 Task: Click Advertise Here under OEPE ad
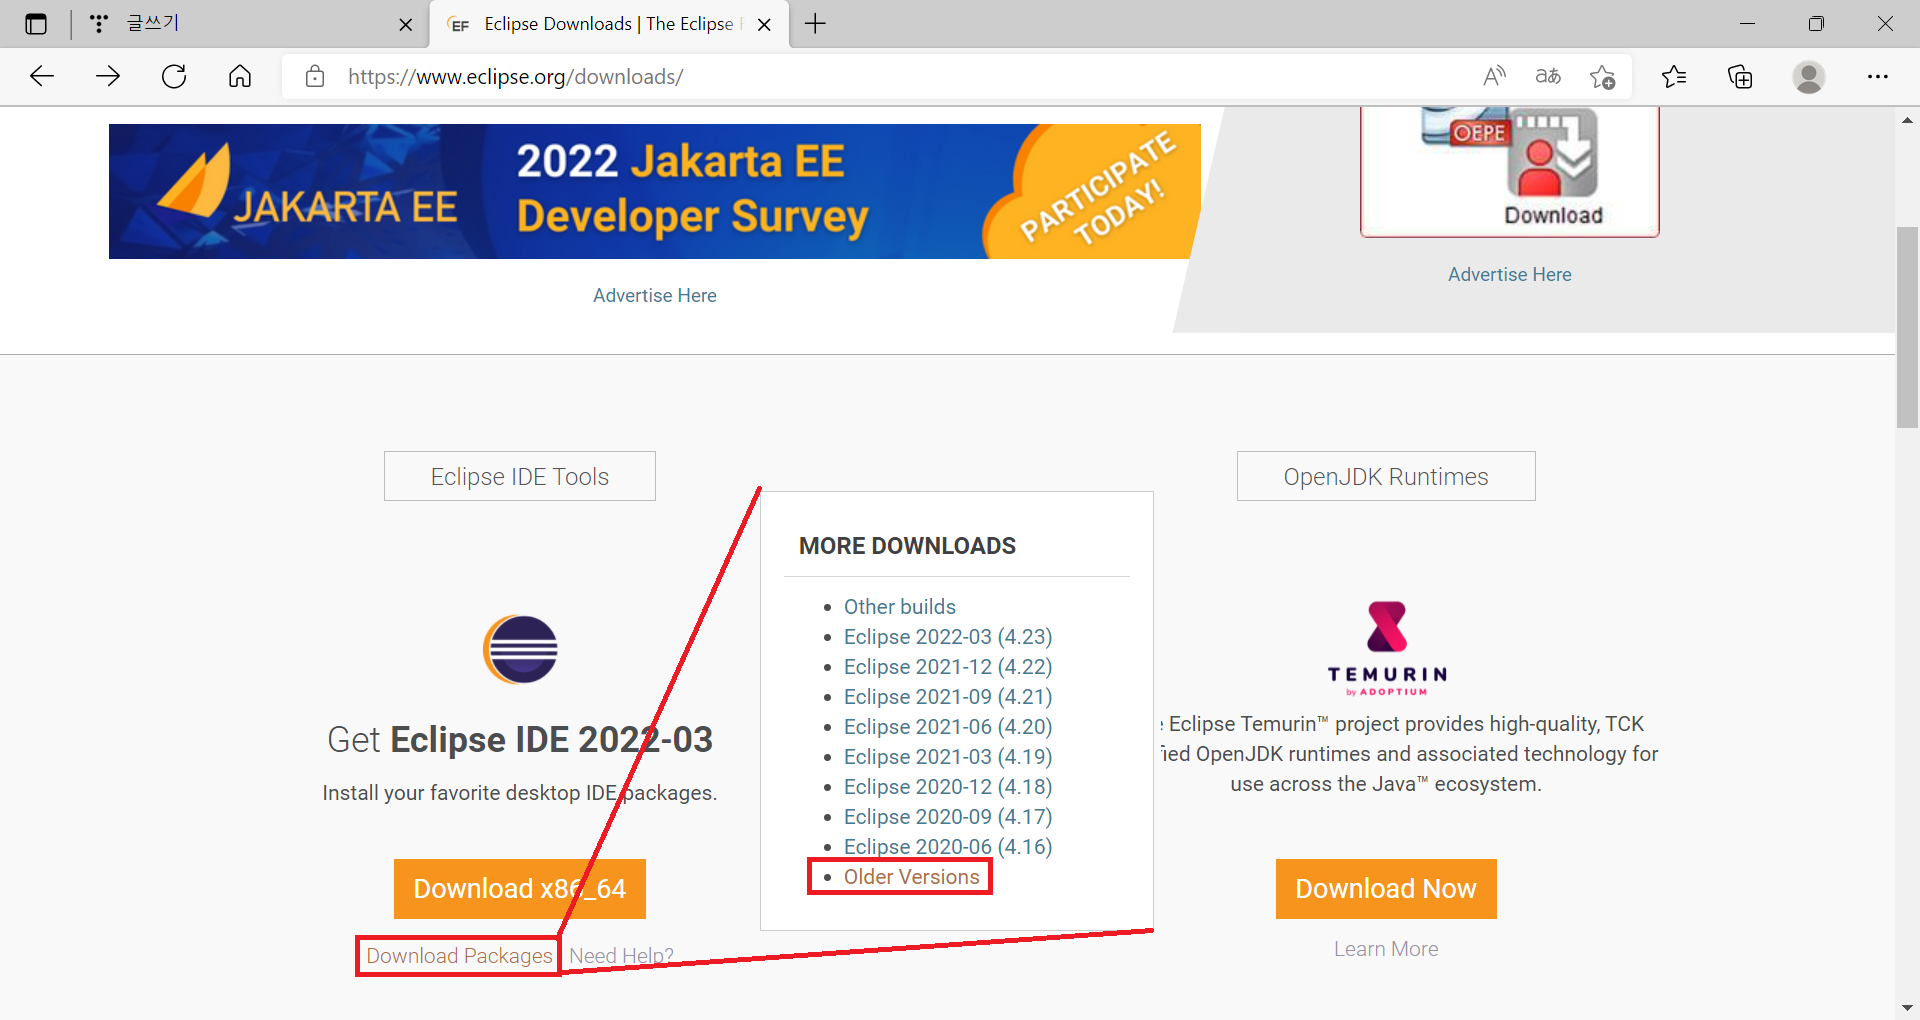[1510, 275]
